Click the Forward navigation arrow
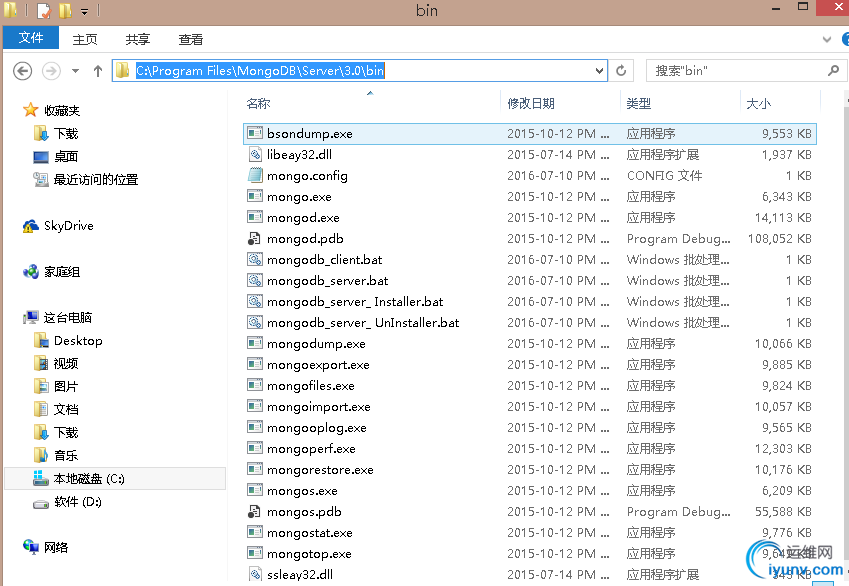Image resolution: width=849 pixels, height=586 pixels. [x=51, y=71]
